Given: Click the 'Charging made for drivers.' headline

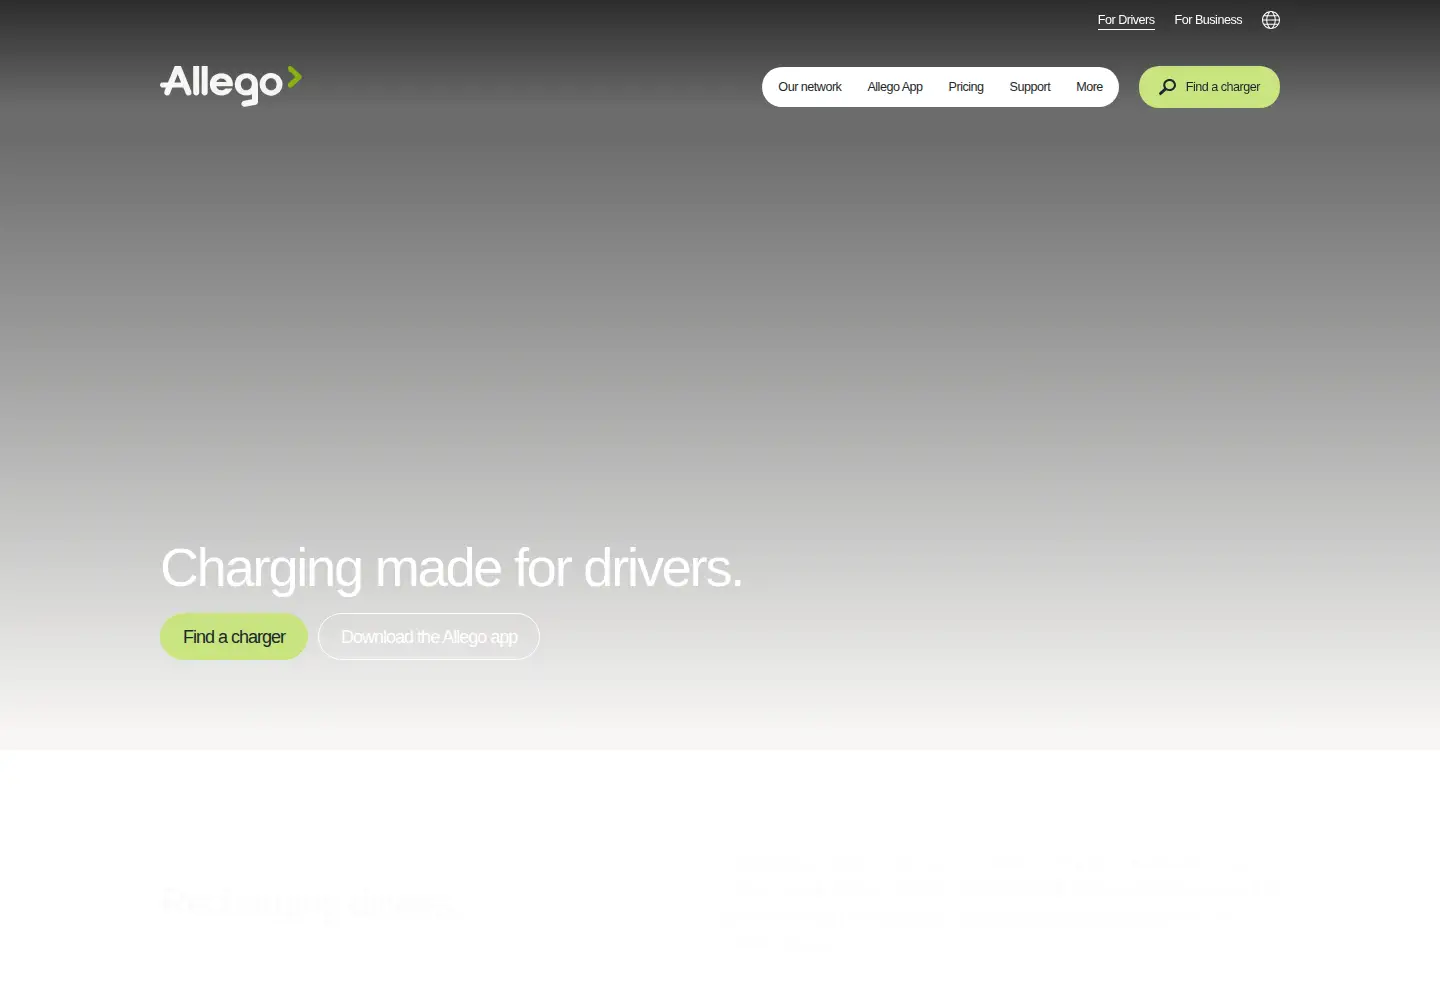Looking at the screenshot, I should point(451,568).
